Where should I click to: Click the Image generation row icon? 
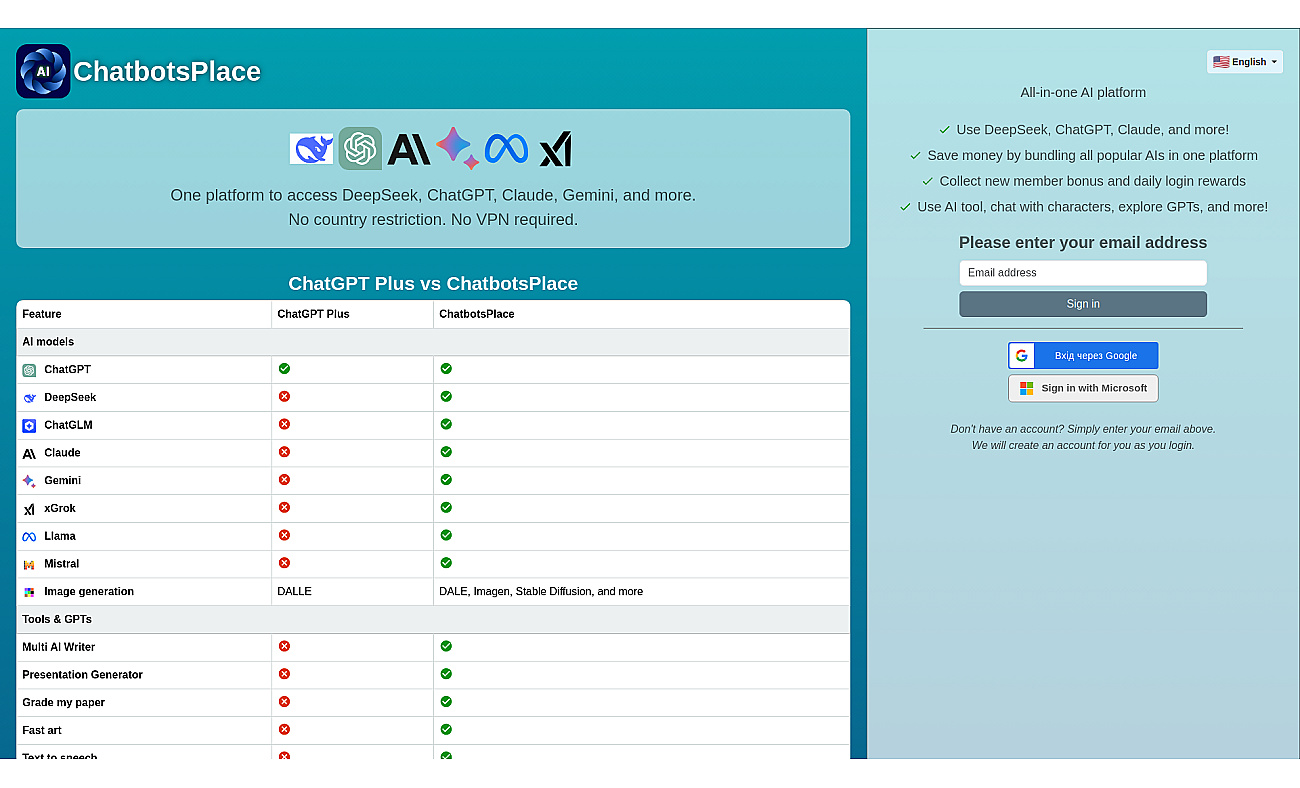pos(29,592)
